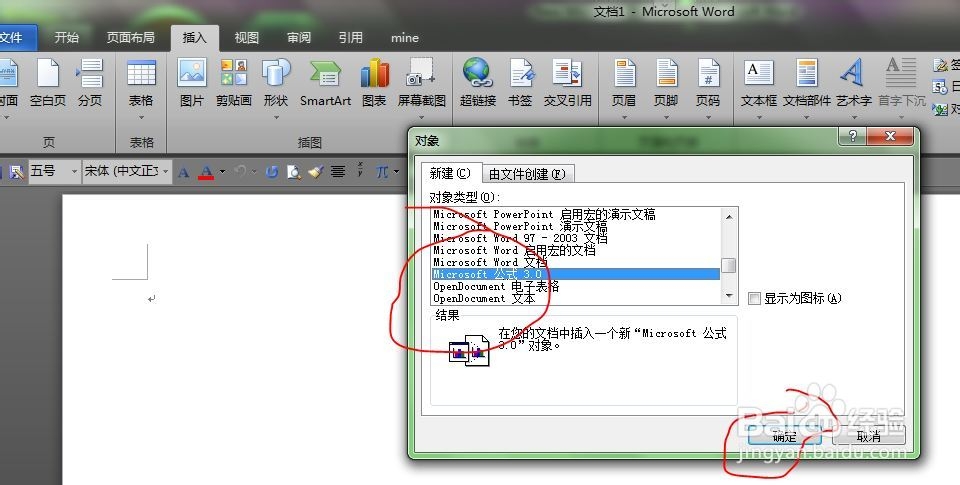The width and height of the screenshot is (960, 485).
Task: Open the 屏幕截图 screenshot tool
Action: coord(421,88)
